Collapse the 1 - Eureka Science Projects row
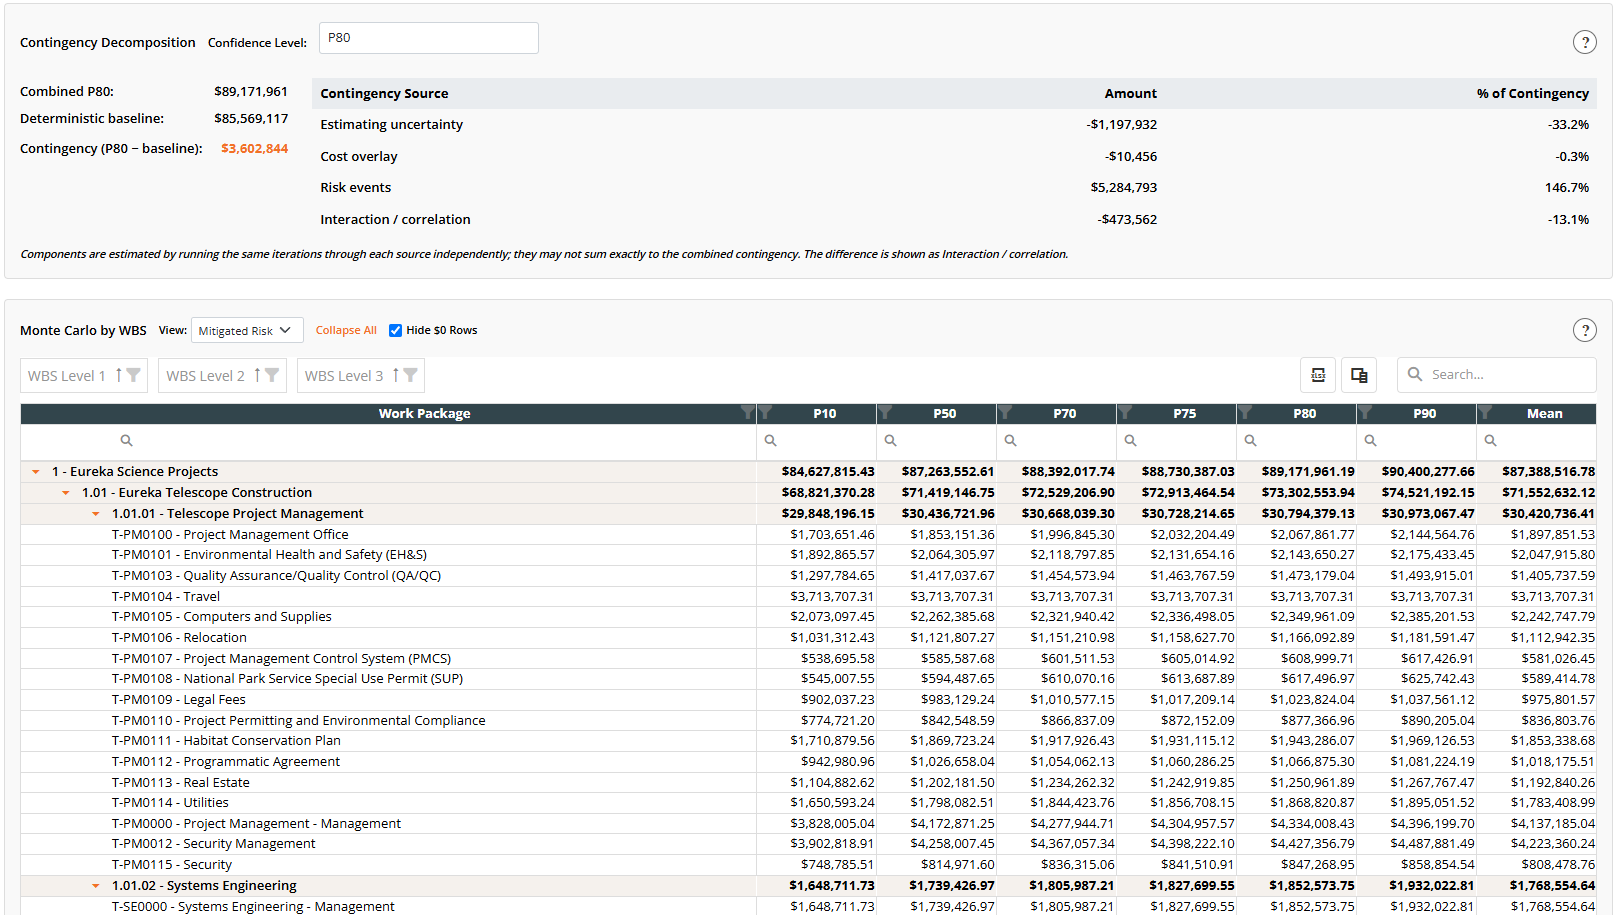Screen dimensions: 1619x915 pos(36,472)
